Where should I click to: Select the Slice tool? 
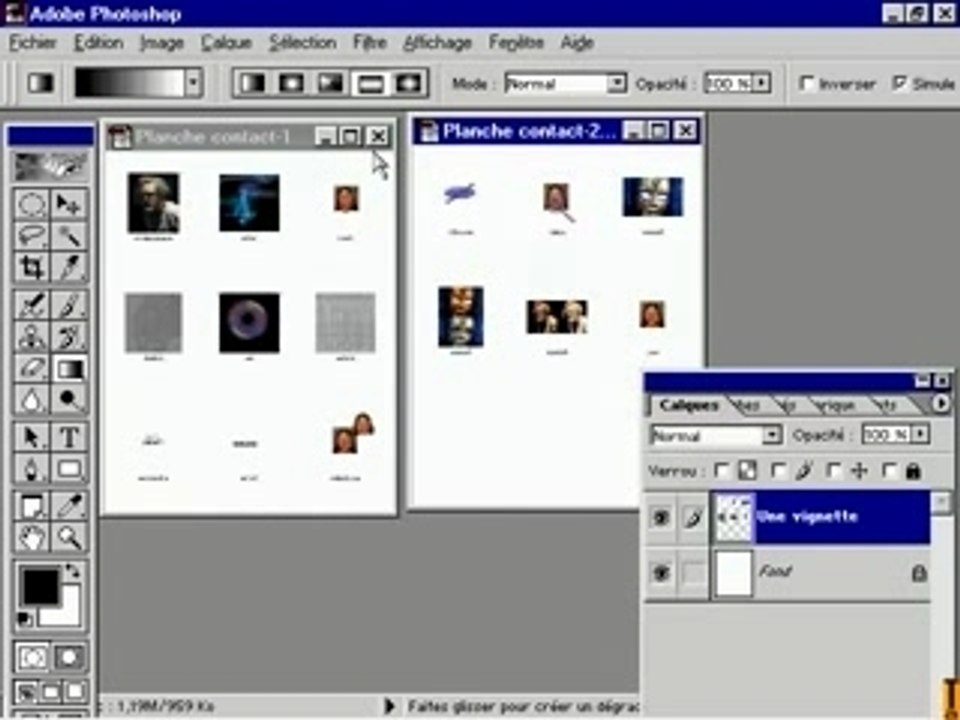coord(69,267)
